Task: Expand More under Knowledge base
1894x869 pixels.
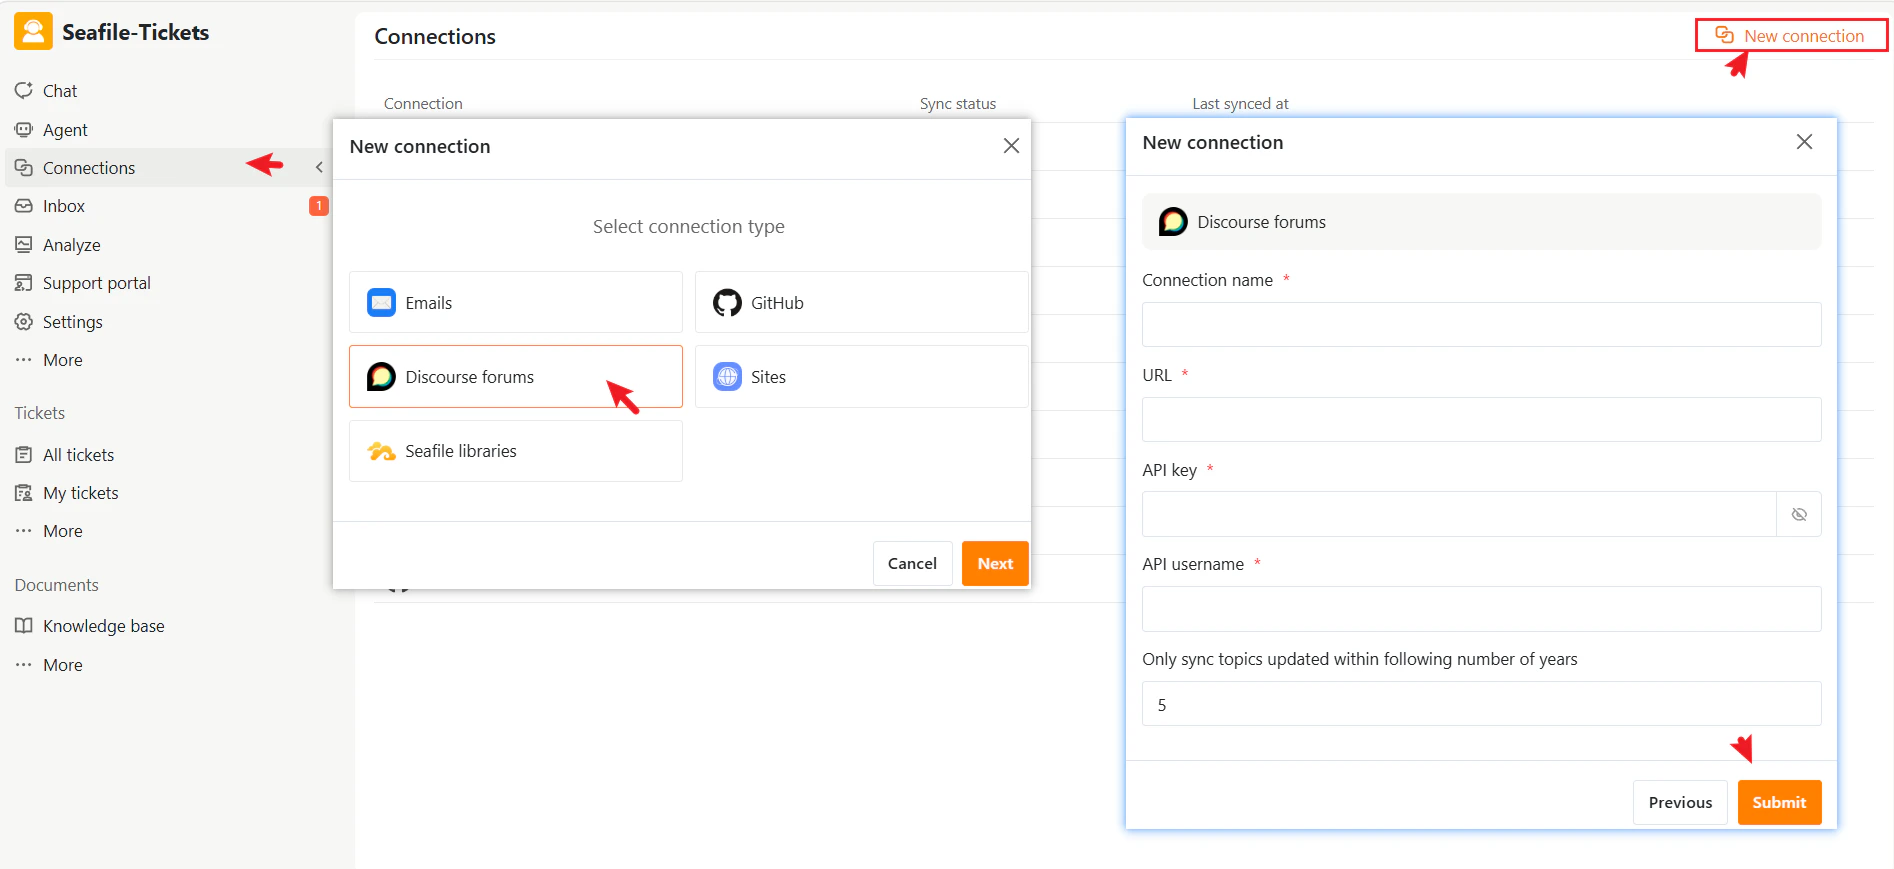Action: click(x=62, y=665)
